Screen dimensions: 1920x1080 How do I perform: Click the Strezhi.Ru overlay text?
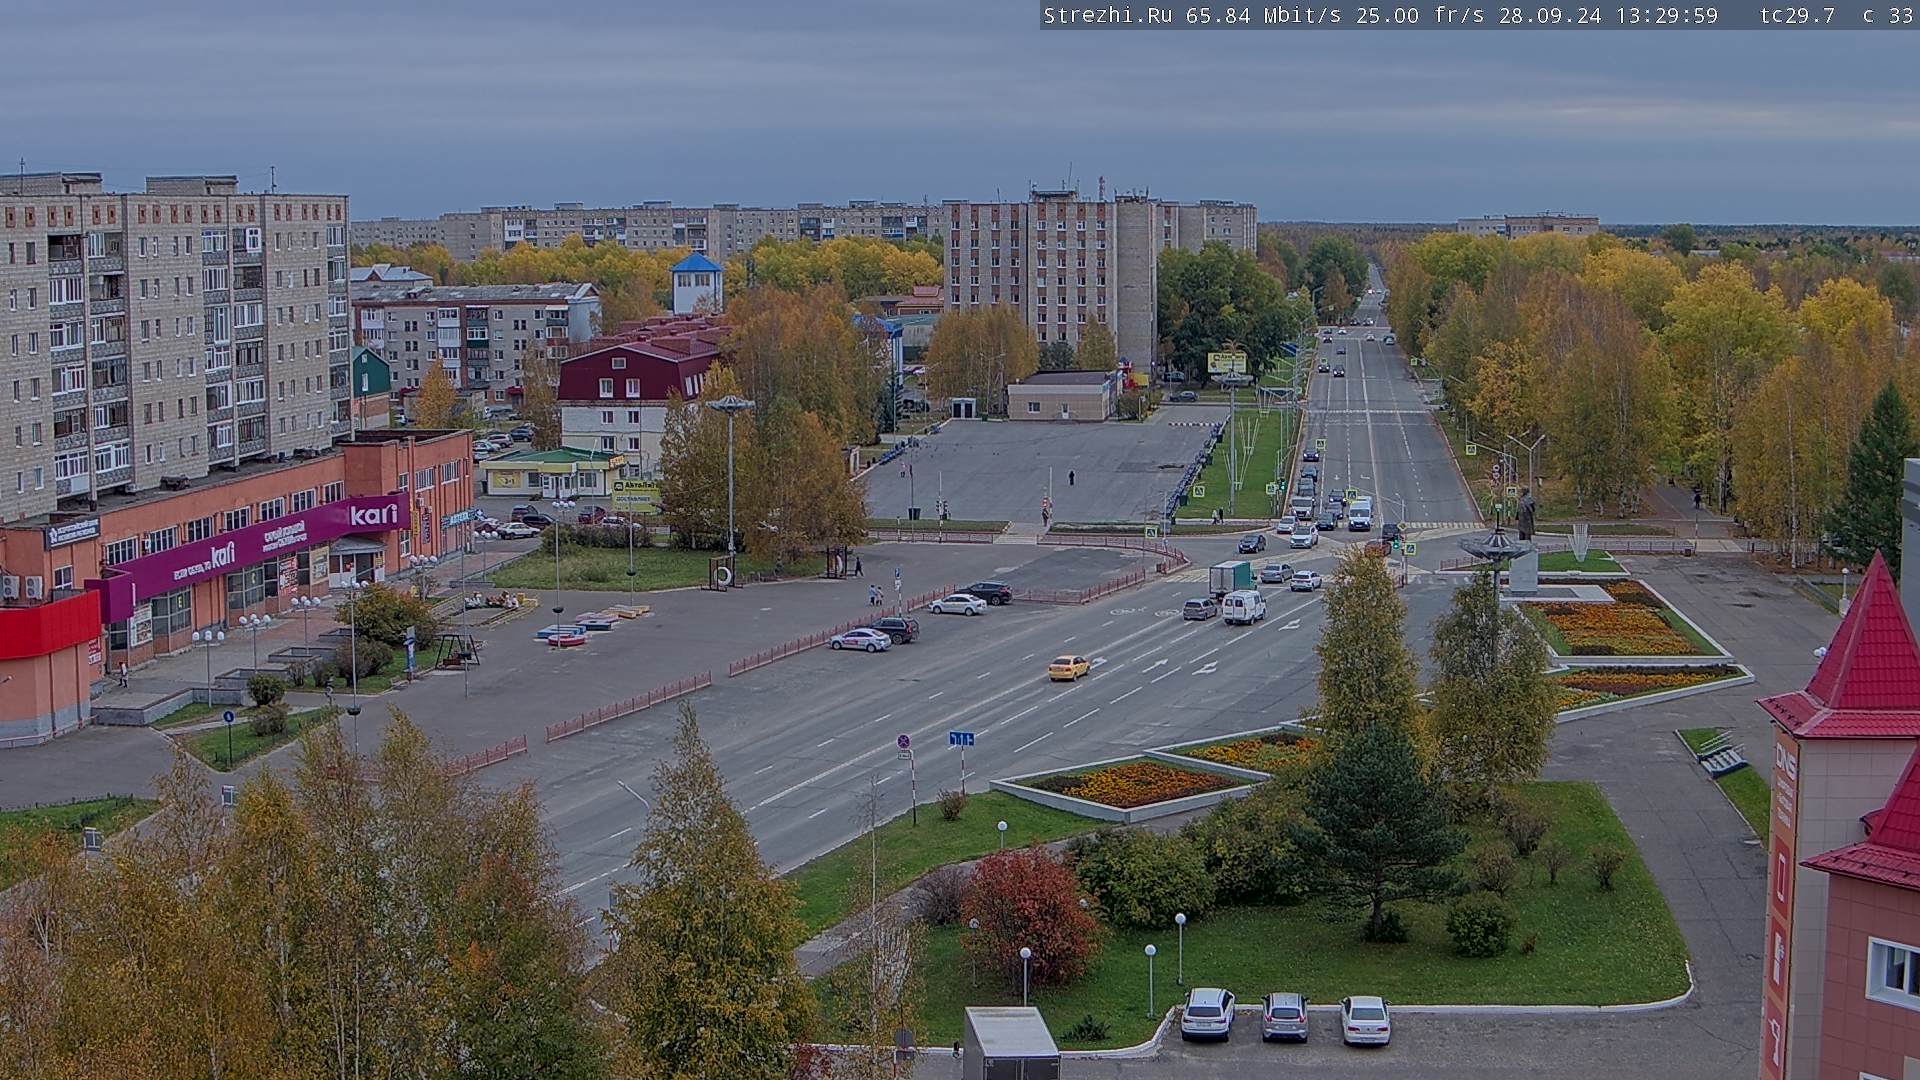1110,15
